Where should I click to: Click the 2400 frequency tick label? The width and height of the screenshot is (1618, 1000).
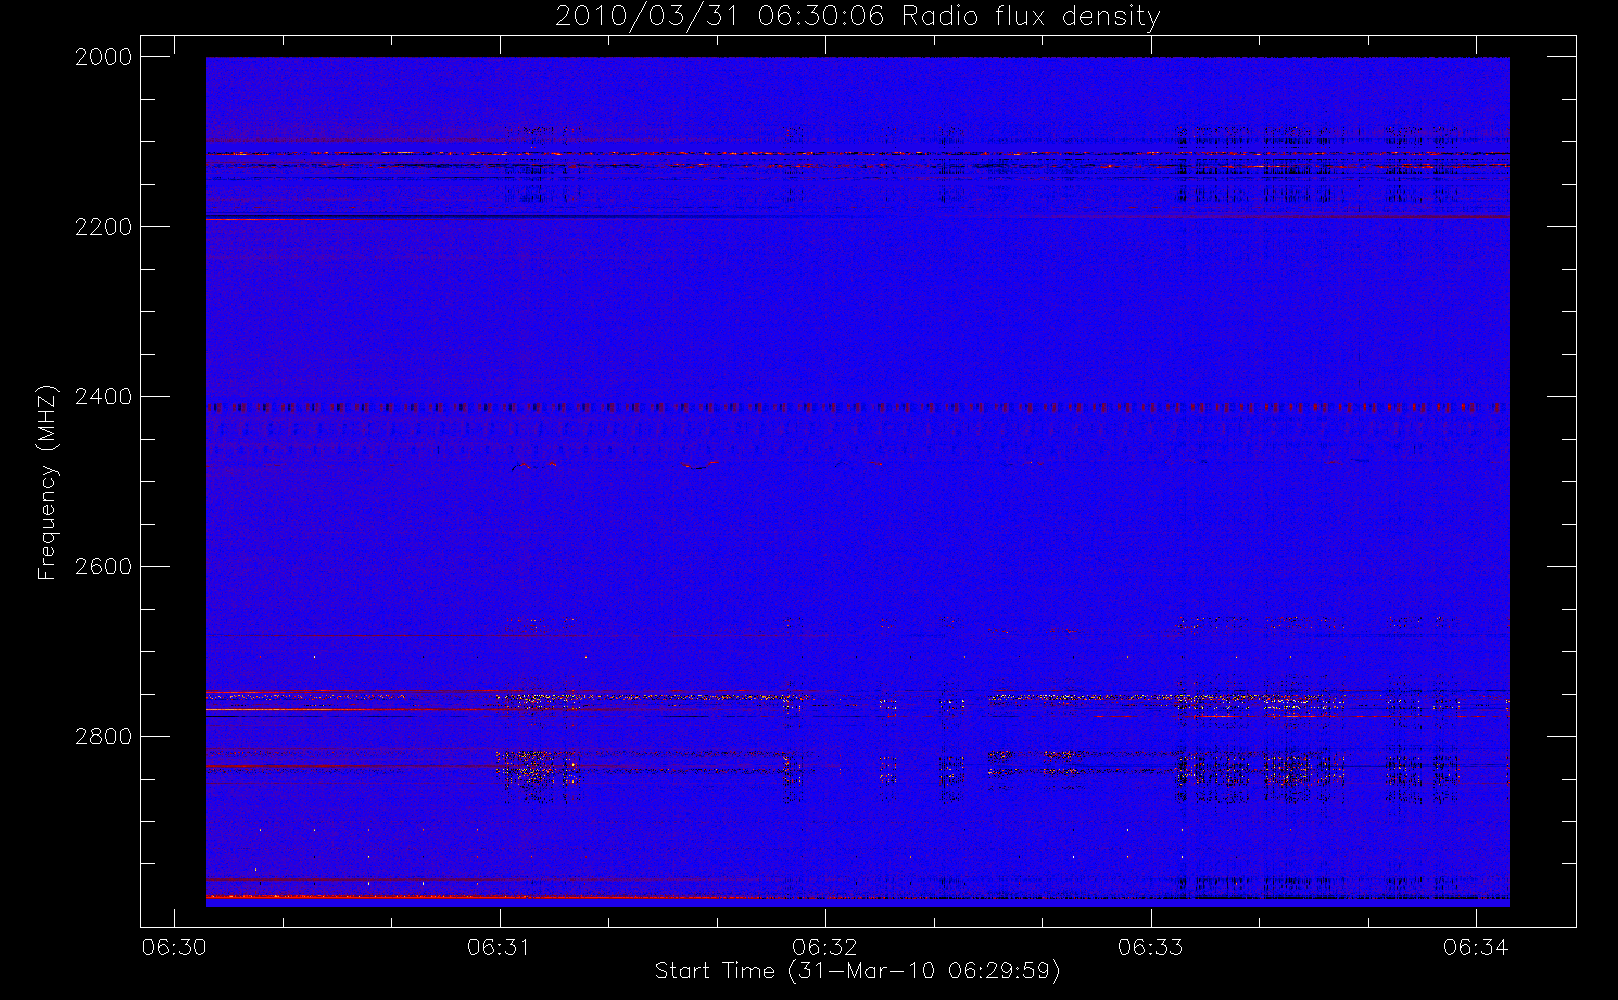104,397
